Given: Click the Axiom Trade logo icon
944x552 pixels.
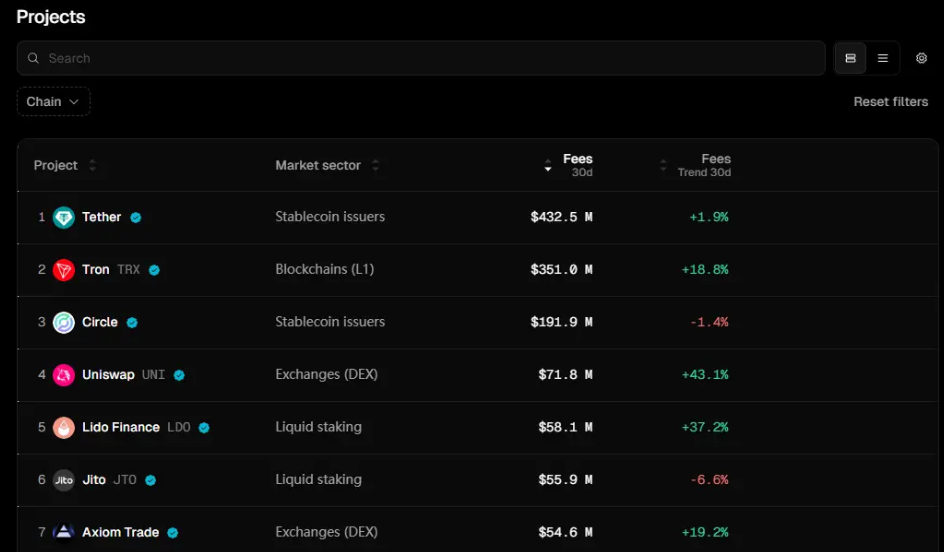Looking at the screenshot, I should click(x=64, y=532).
